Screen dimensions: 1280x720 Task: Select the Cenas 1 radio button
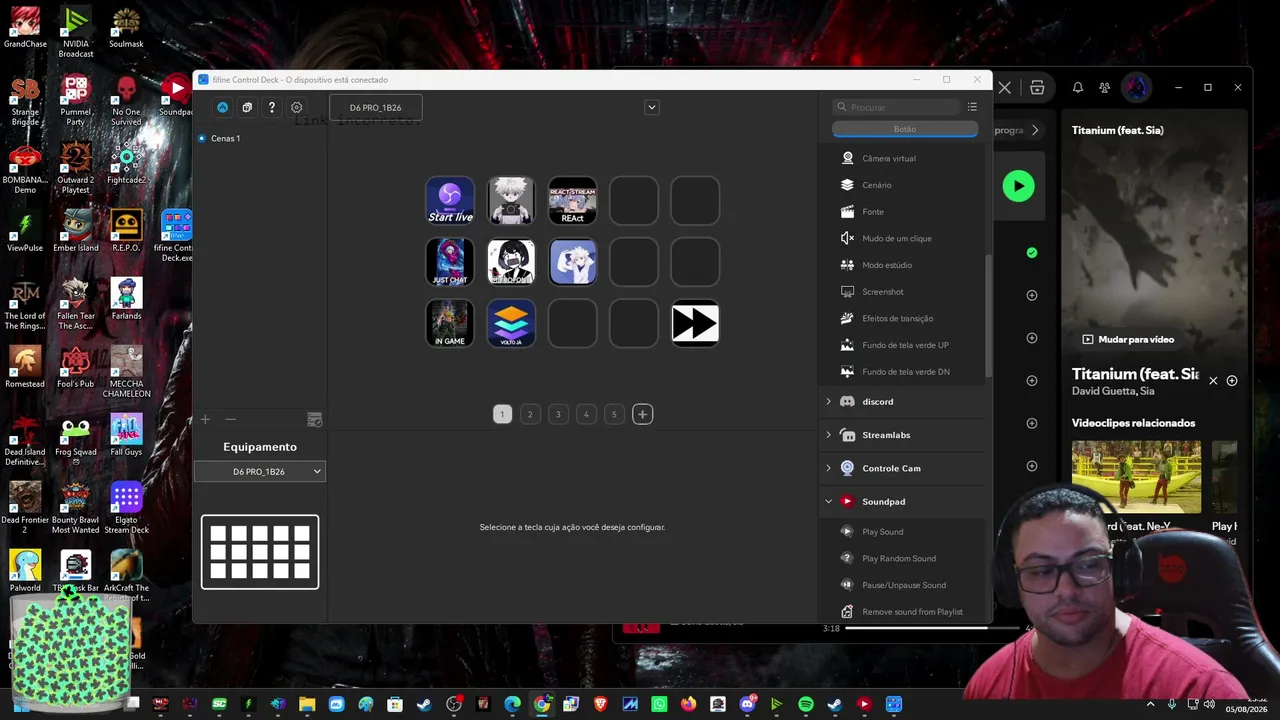click(202, 138)
